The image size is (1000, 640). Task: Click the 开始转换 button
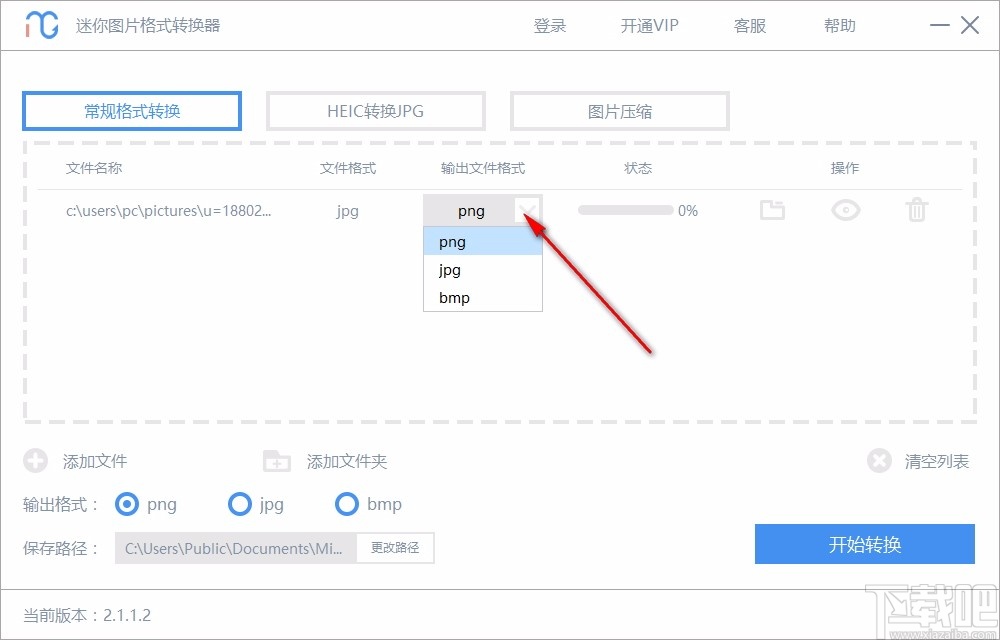[x=864, y=544]
